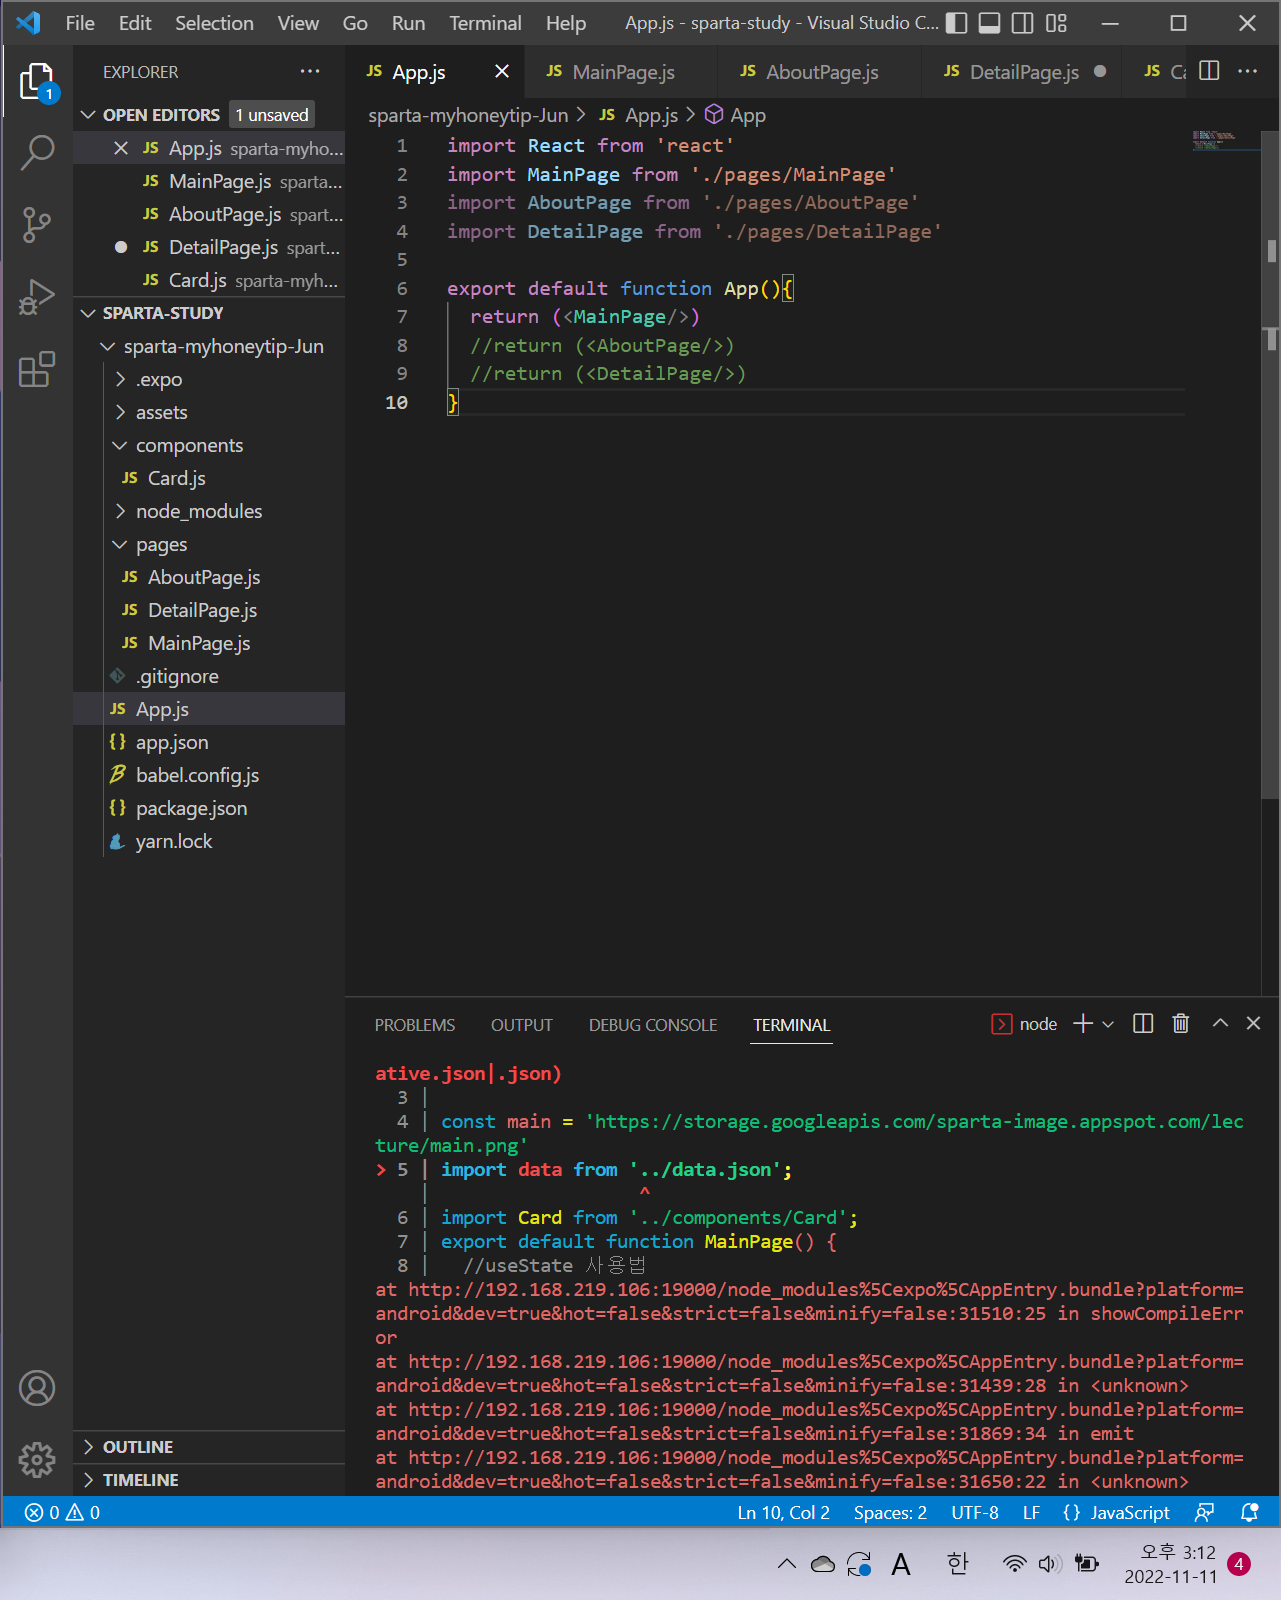Toggle secondary side bar visibility

point(1023,23)
